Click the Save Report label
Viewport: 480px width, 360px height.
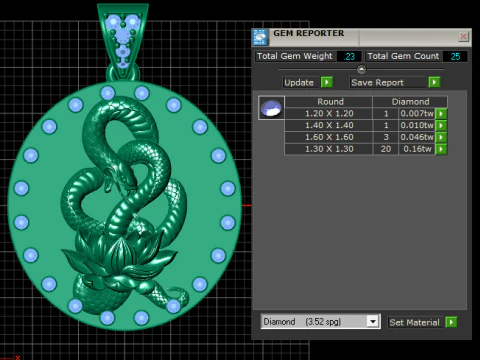pyautogui.click(x=377, y=83)
